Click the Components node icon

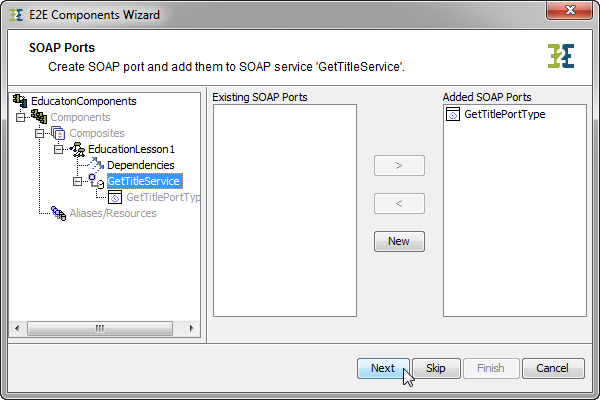(38, 117)
